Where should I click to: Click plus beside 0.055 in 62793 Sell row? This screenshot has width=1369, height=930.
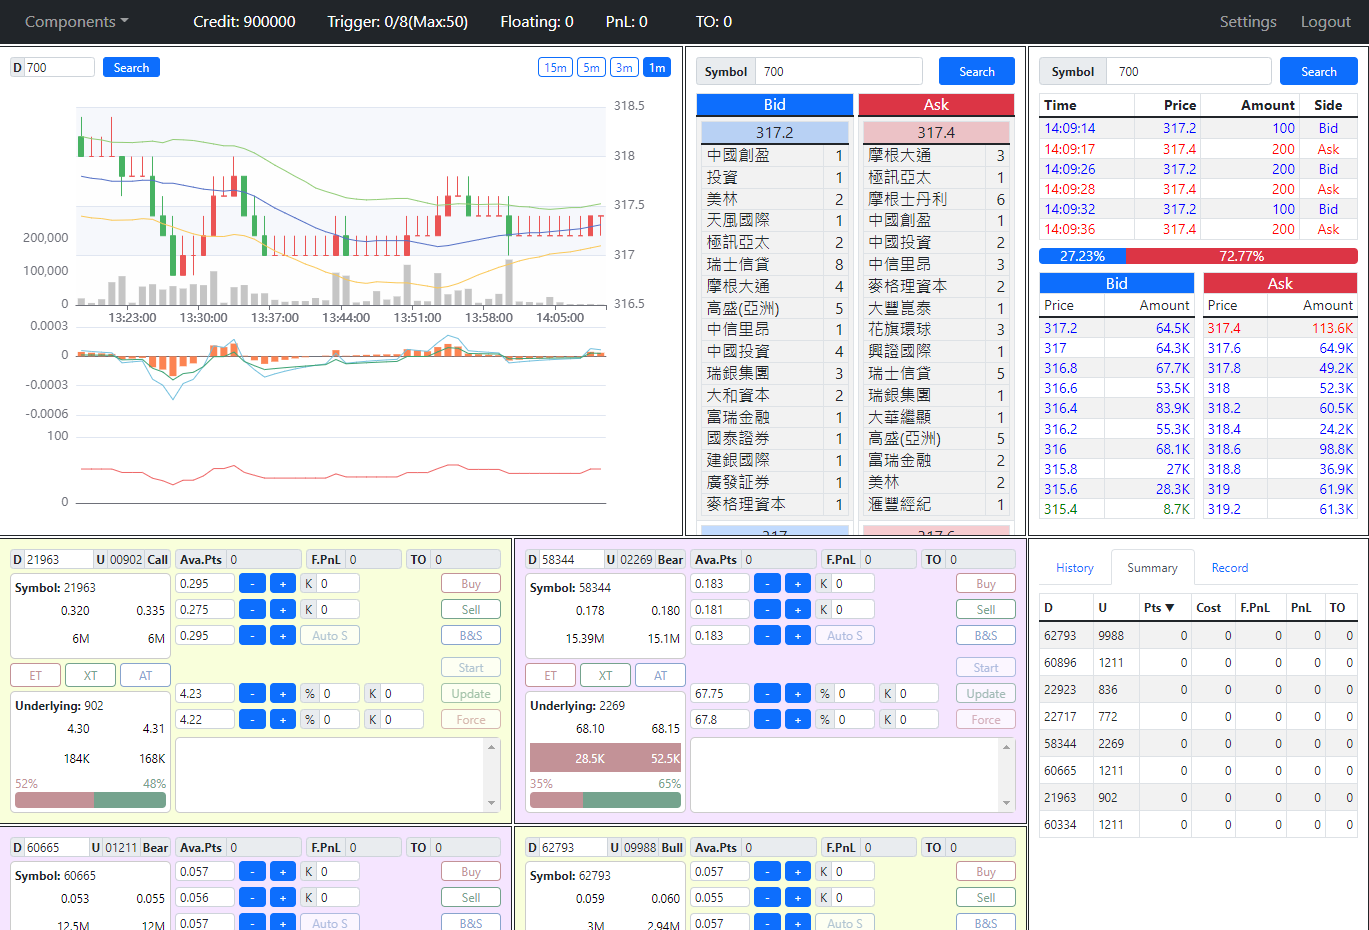tap(798, 898)
